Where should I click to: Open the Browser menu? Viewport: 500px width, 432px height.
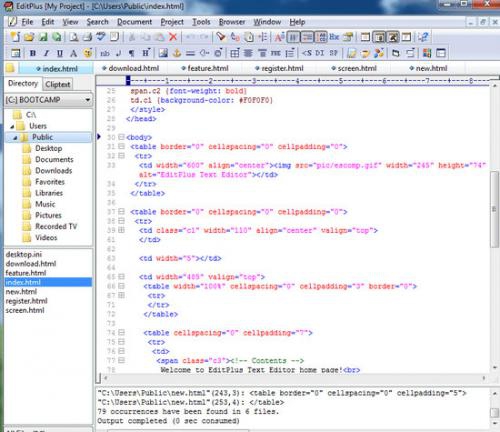(x=232, y=22)
